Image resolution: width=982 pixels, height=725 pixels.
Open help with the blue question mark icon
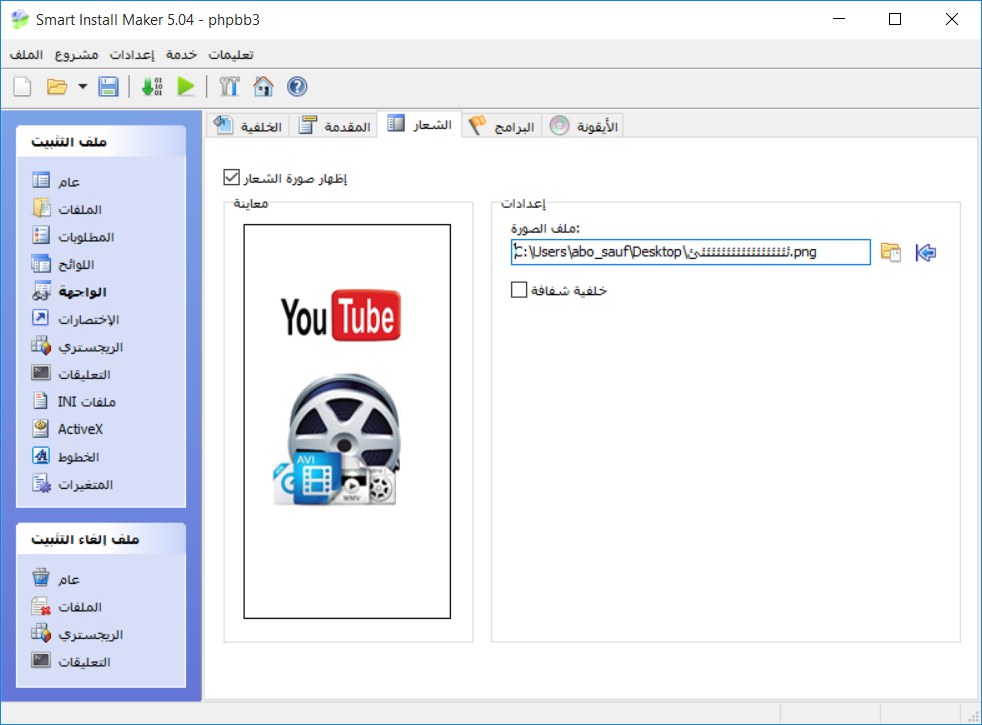click(x=297, y=86)
